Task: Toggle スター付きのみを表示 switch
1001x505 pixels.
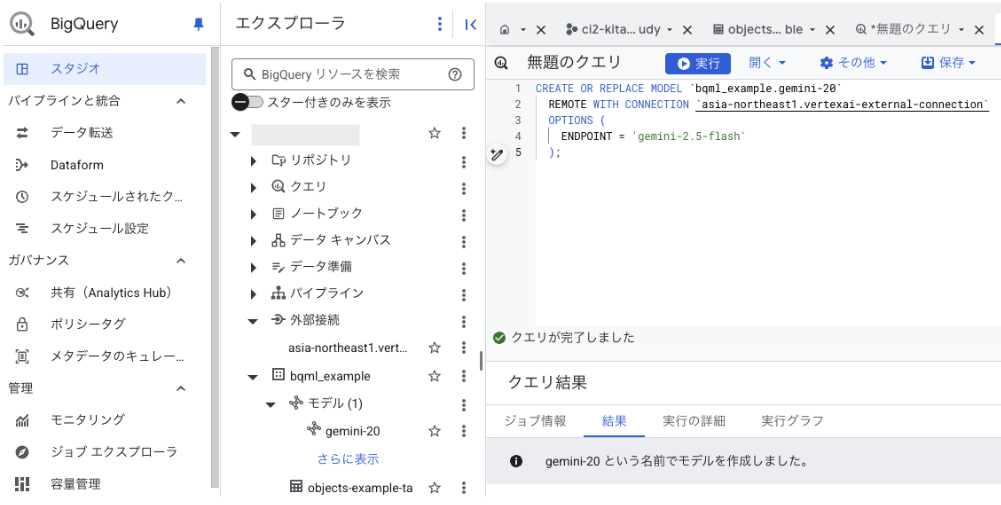Action: click(246, 102)
